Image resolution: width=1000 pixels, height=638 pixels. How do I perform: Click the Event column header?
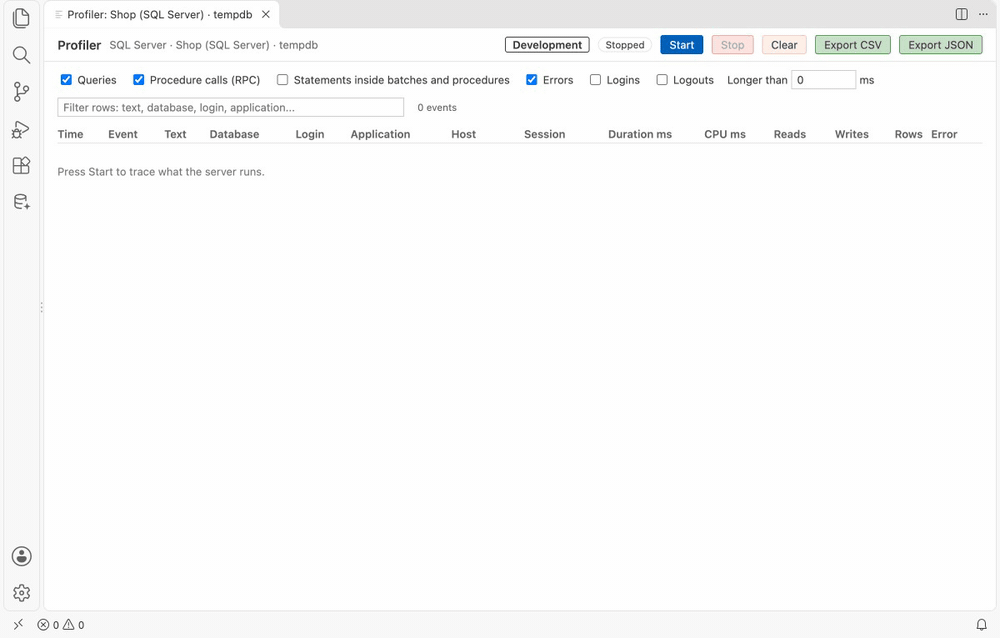point(122,134)
